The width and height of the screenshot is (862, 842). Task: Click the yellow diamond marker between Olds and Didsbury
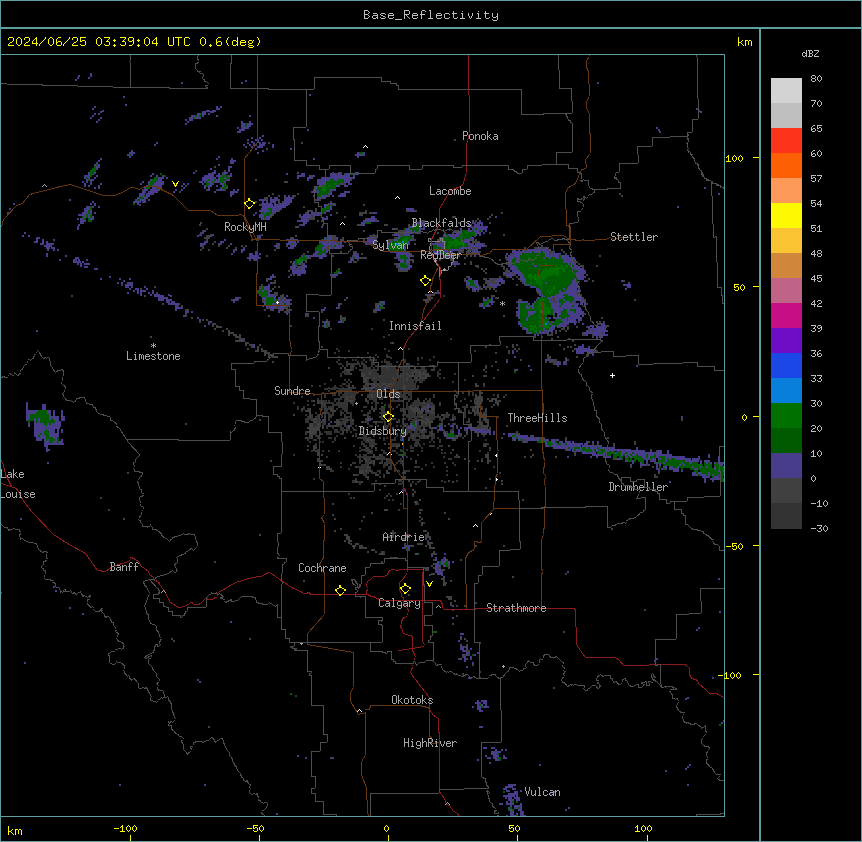pos(388,417)
